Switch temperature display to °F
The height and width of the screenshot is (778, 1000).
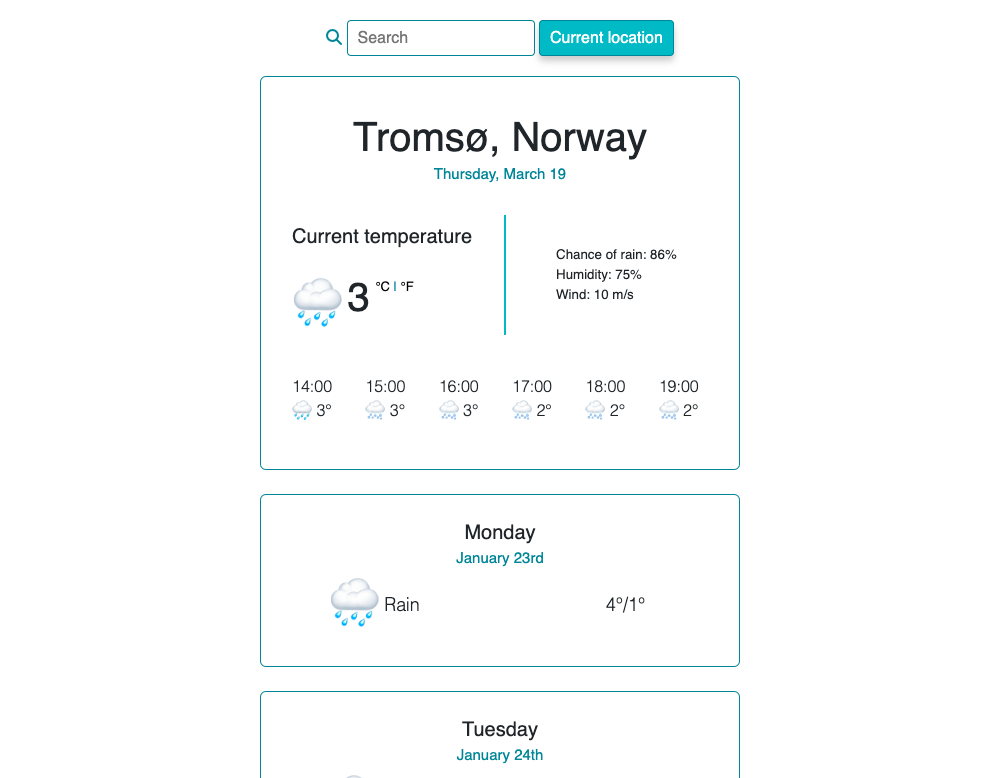tap(406, 286)
